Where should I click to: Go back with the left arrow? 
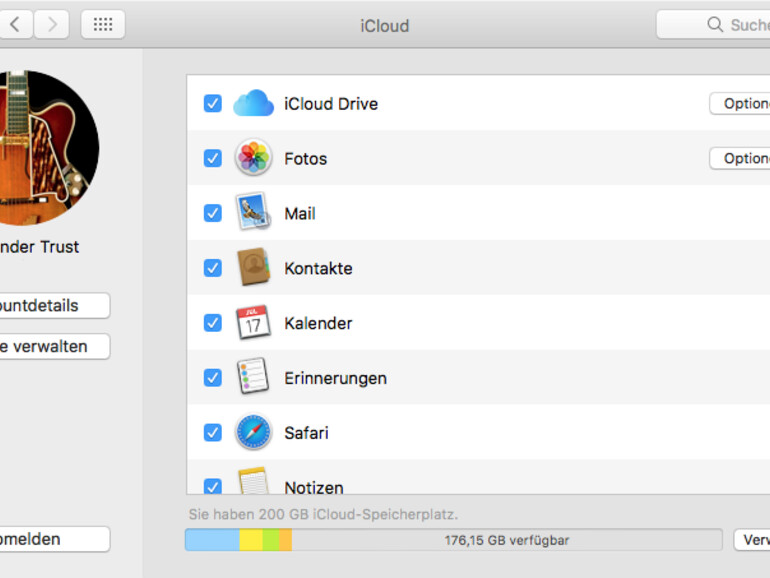[x=15, y=24]
